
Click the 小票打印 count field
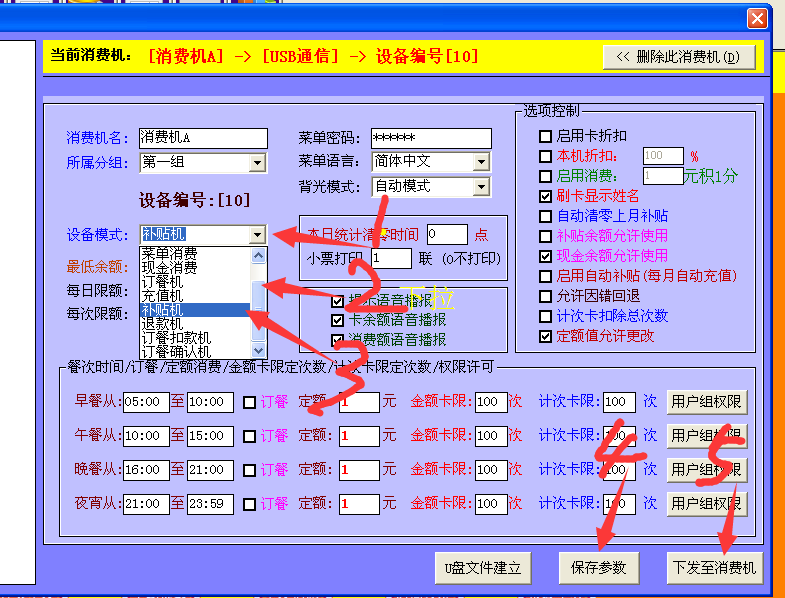click(391, 259)
